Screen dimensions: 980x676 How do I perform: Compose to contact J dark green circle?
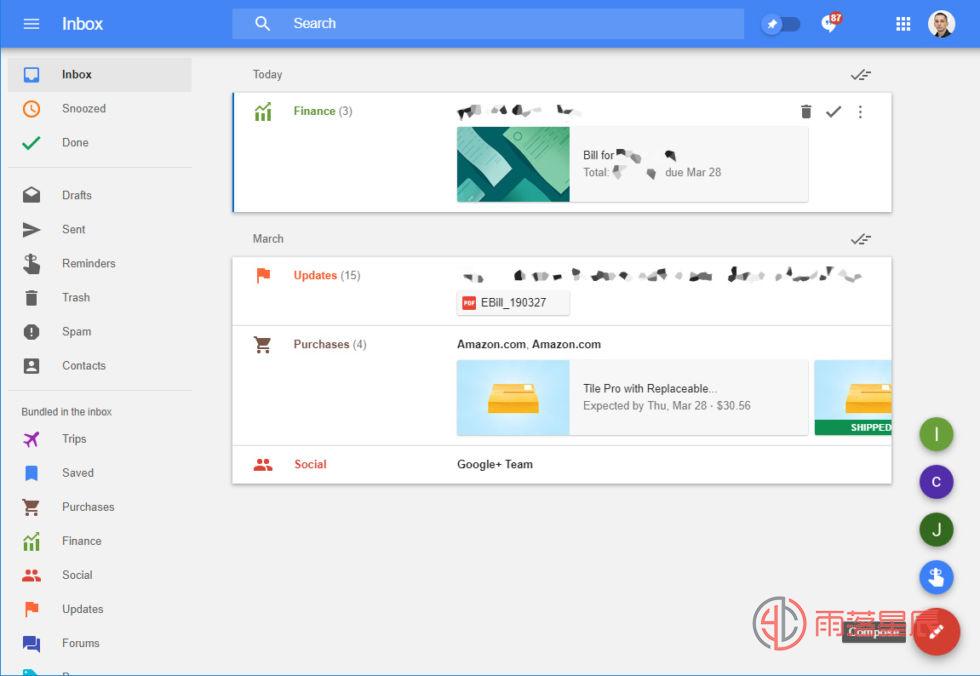936,530
